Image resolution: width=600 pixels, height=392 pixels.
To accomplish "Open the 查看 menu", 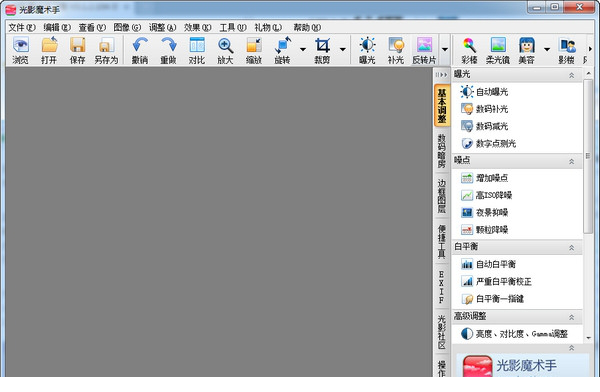I will coord(92,28).
